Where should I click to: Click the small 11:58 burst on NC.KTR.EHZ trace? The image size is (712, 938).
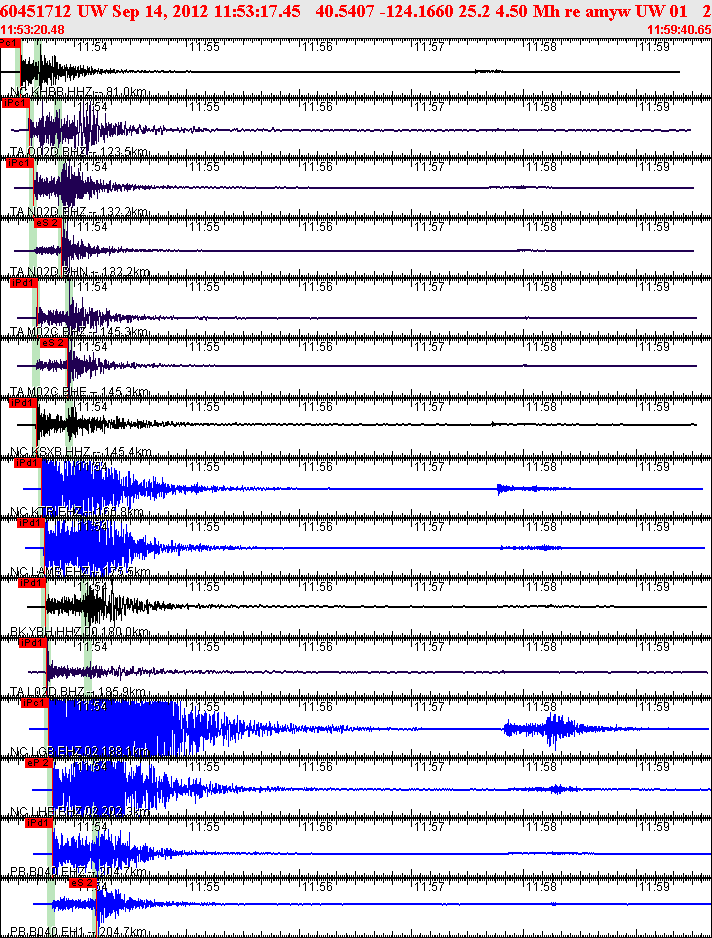[527, 489]
